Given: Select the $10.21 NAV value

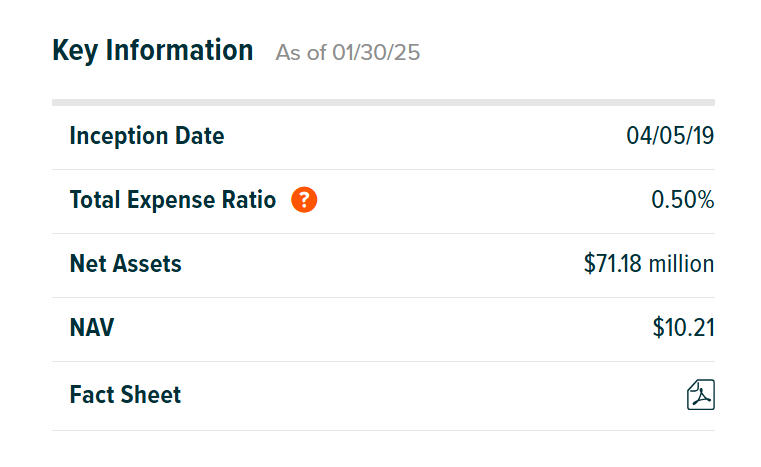Looking at the screenshot, I should (x=683, y=327).
